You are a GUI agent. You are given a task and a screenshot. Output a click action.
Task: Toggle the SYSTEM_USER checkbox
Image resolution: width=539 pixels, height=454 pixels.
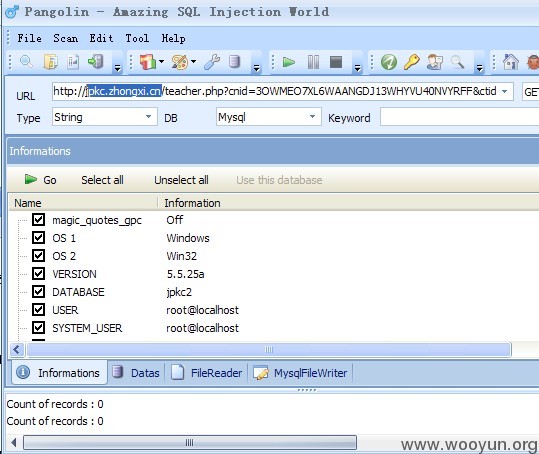pos(38,328)
